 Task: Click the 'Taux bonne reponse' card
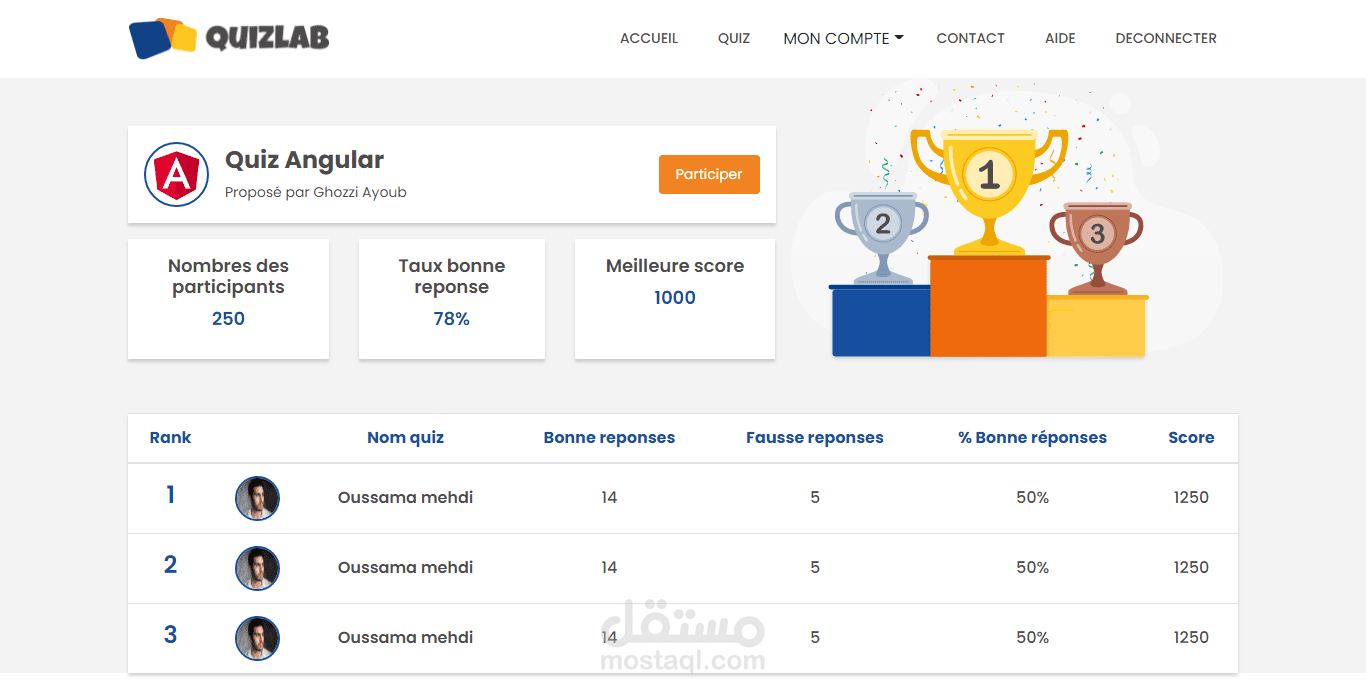coord(452,299)
